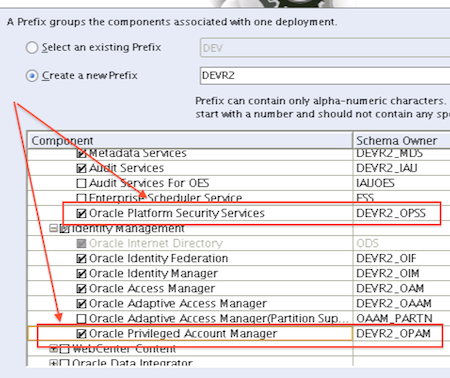Screen dimensions: 450x378
Task: Select the Oracle Adaptive Access Manager row label
Action: click(x=178, y=303)
